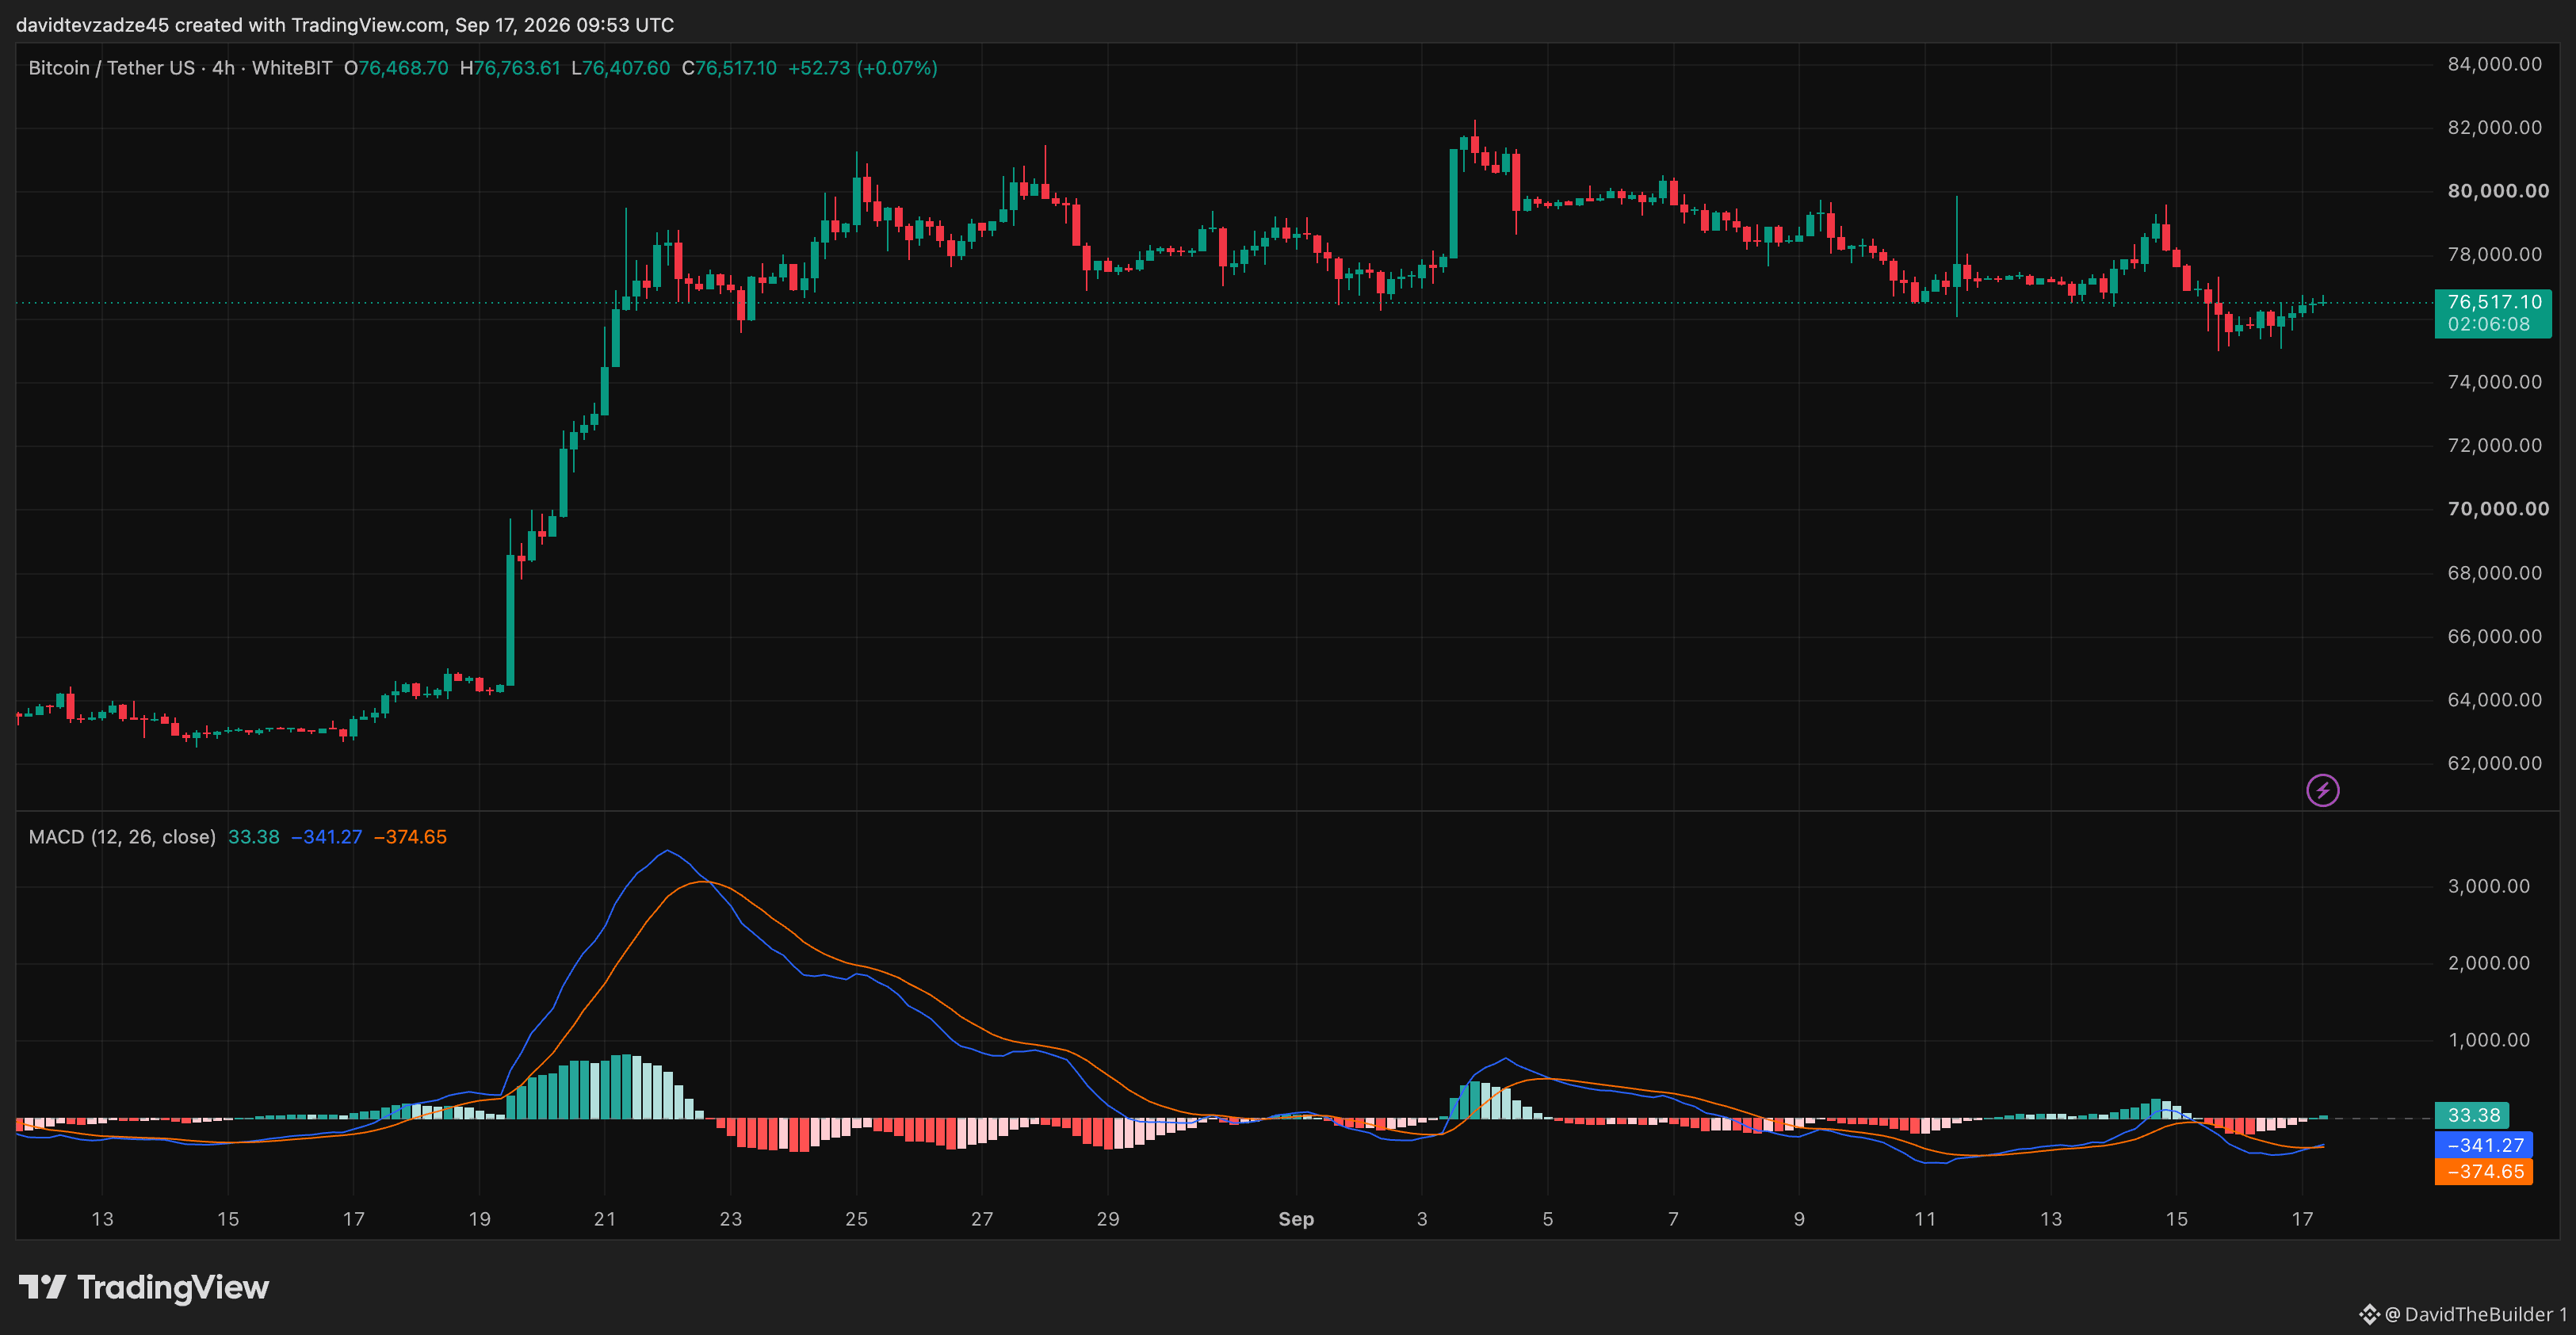The image size is (2576, 1335).
Task: Click the @DavidTheBuilder handle text
Action: pyautogui.click(x=2470, y=1314)
